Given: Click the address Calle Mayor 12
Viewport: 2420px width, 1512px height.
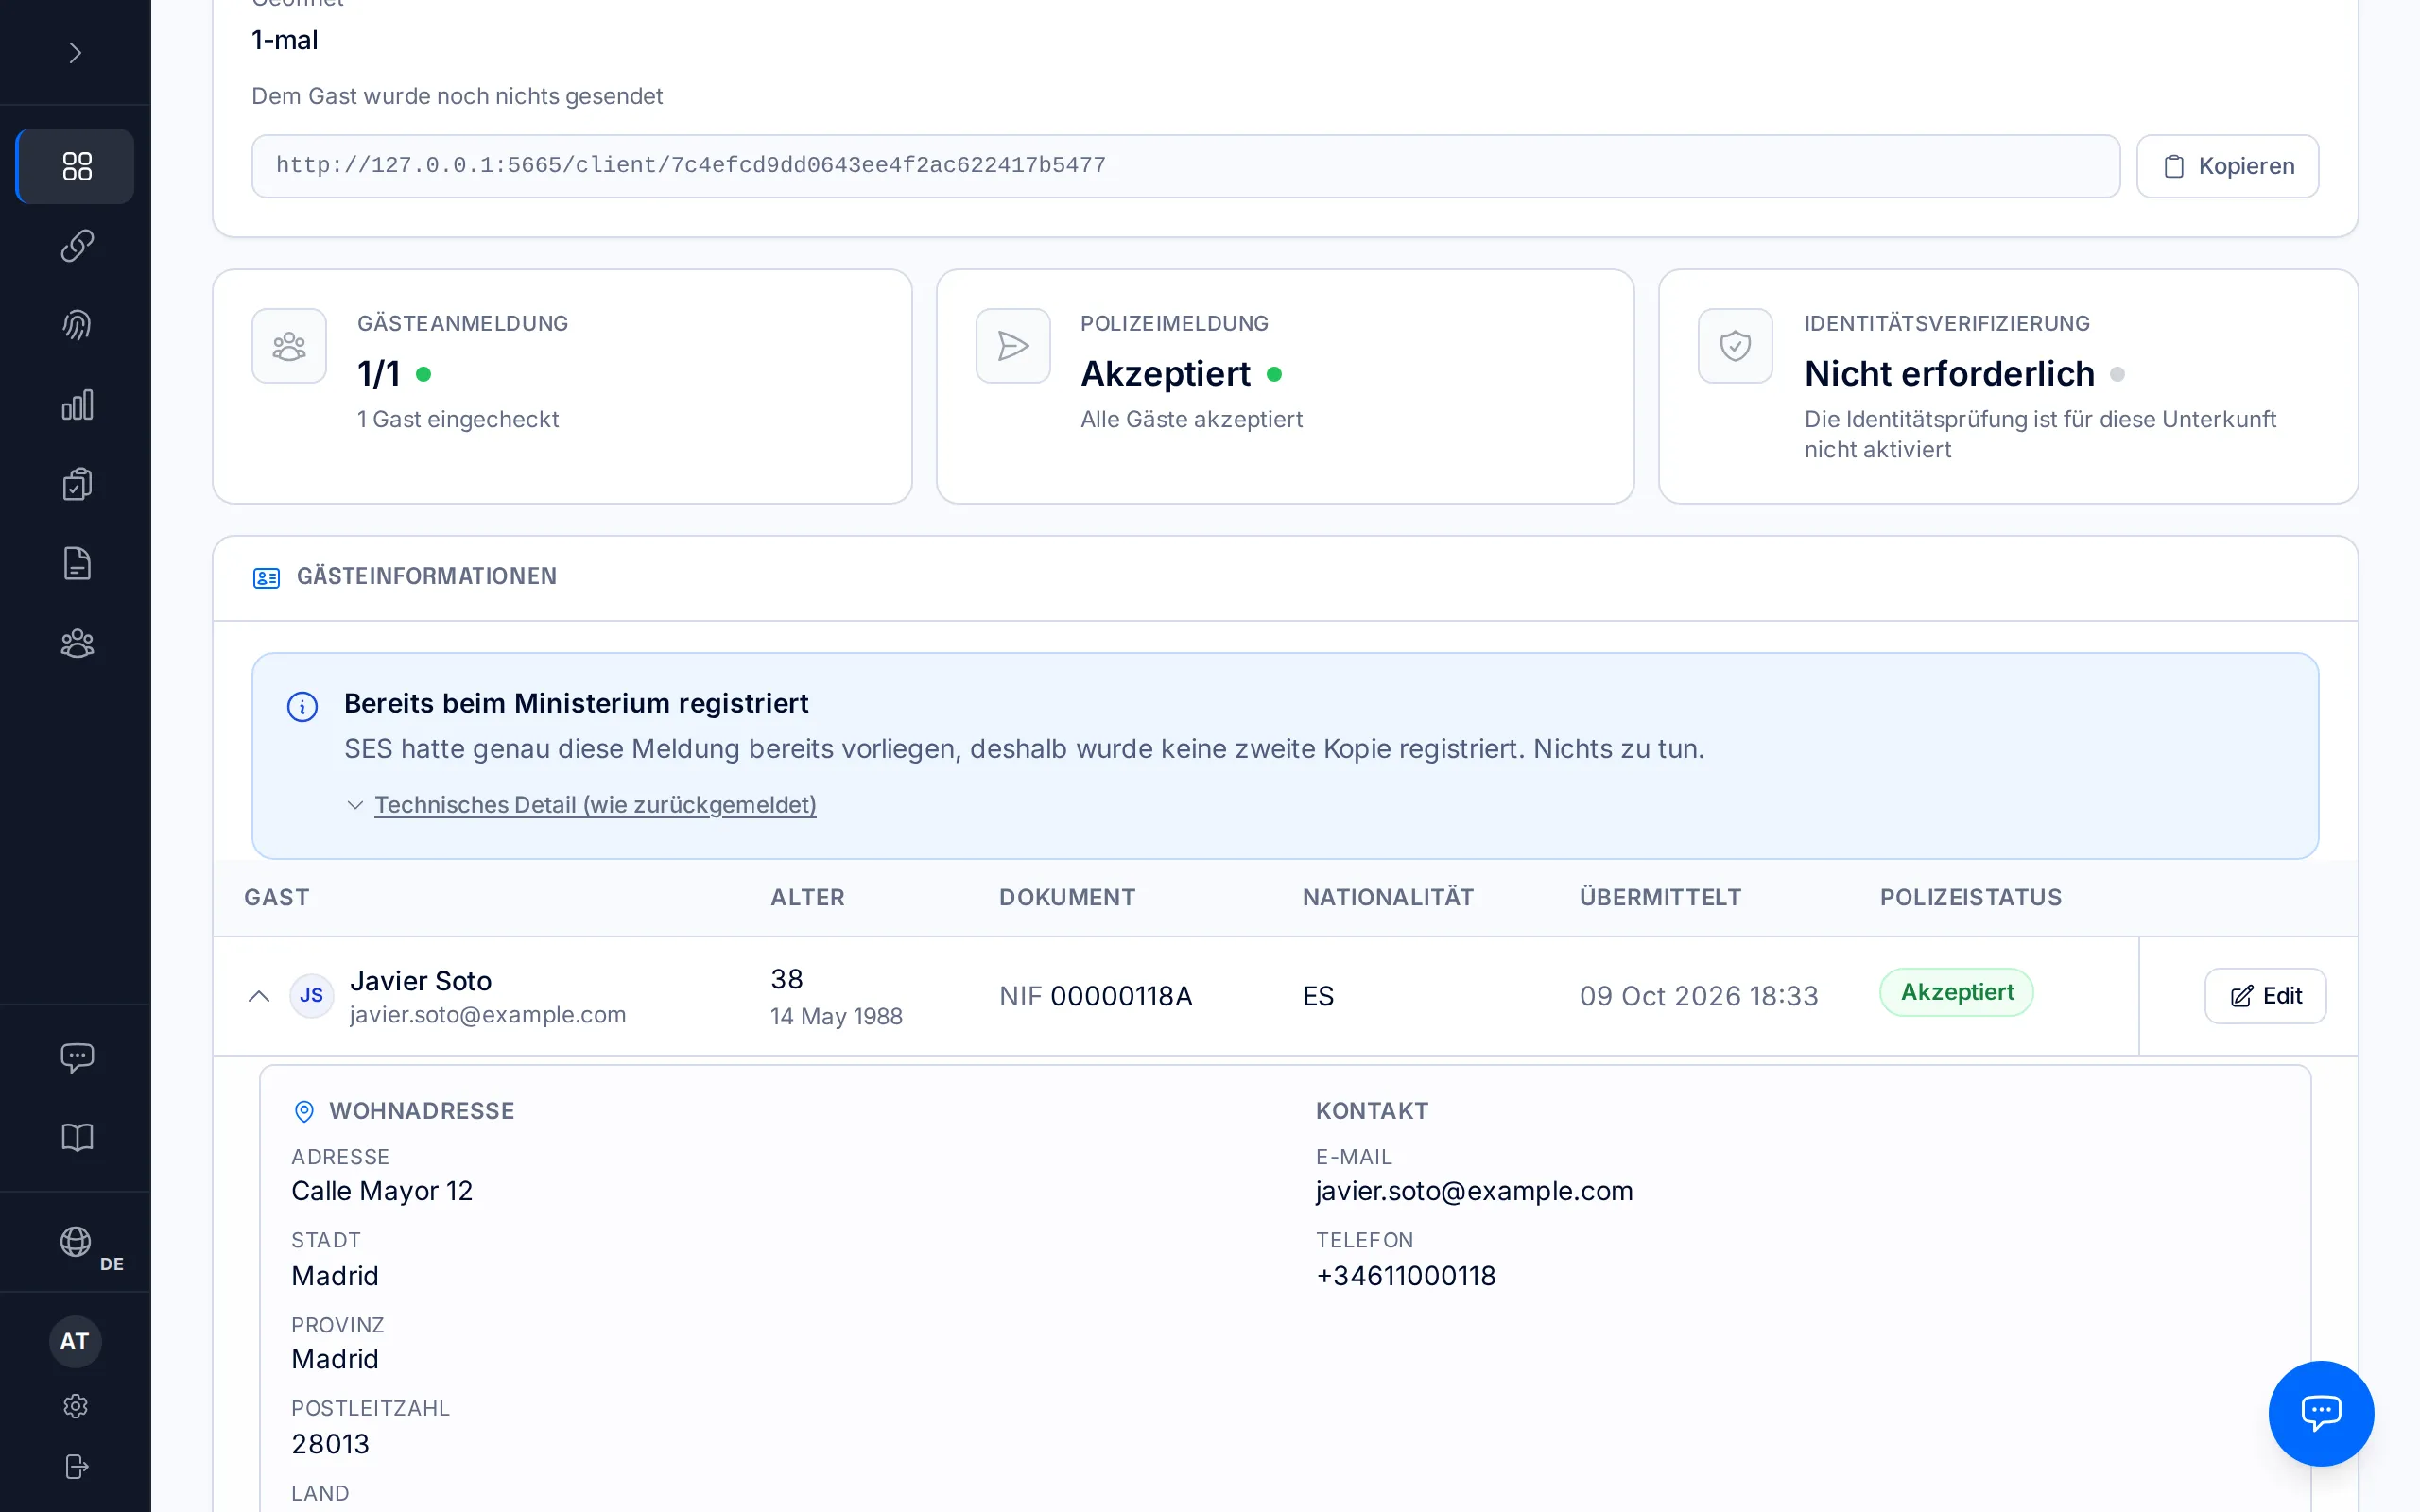Looking at the screenshot, I should 382,1191.
